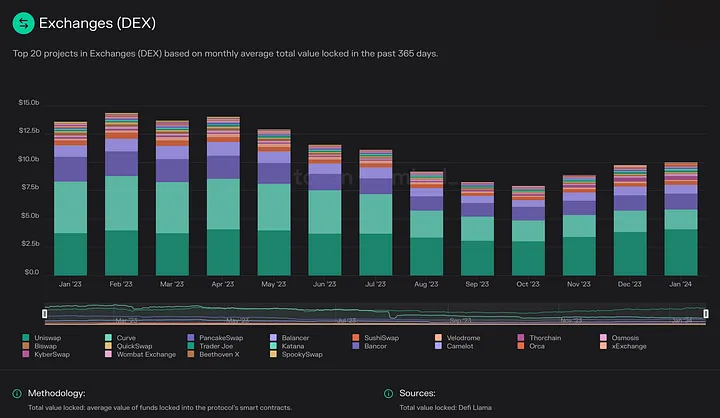
Task: Toggle Balancer legend entry
Action: coord(290,338)
